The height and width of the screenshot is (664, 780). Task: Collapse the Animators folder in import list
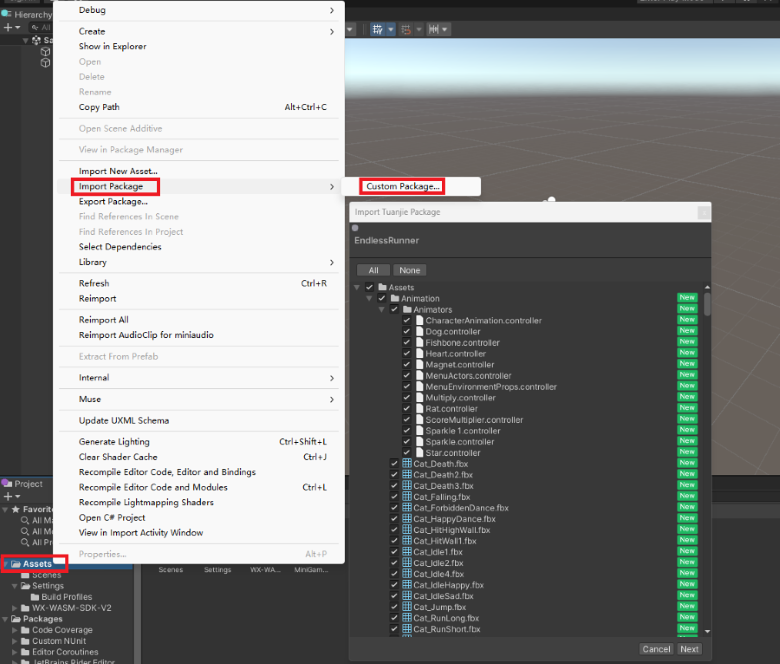coord(380,310)
